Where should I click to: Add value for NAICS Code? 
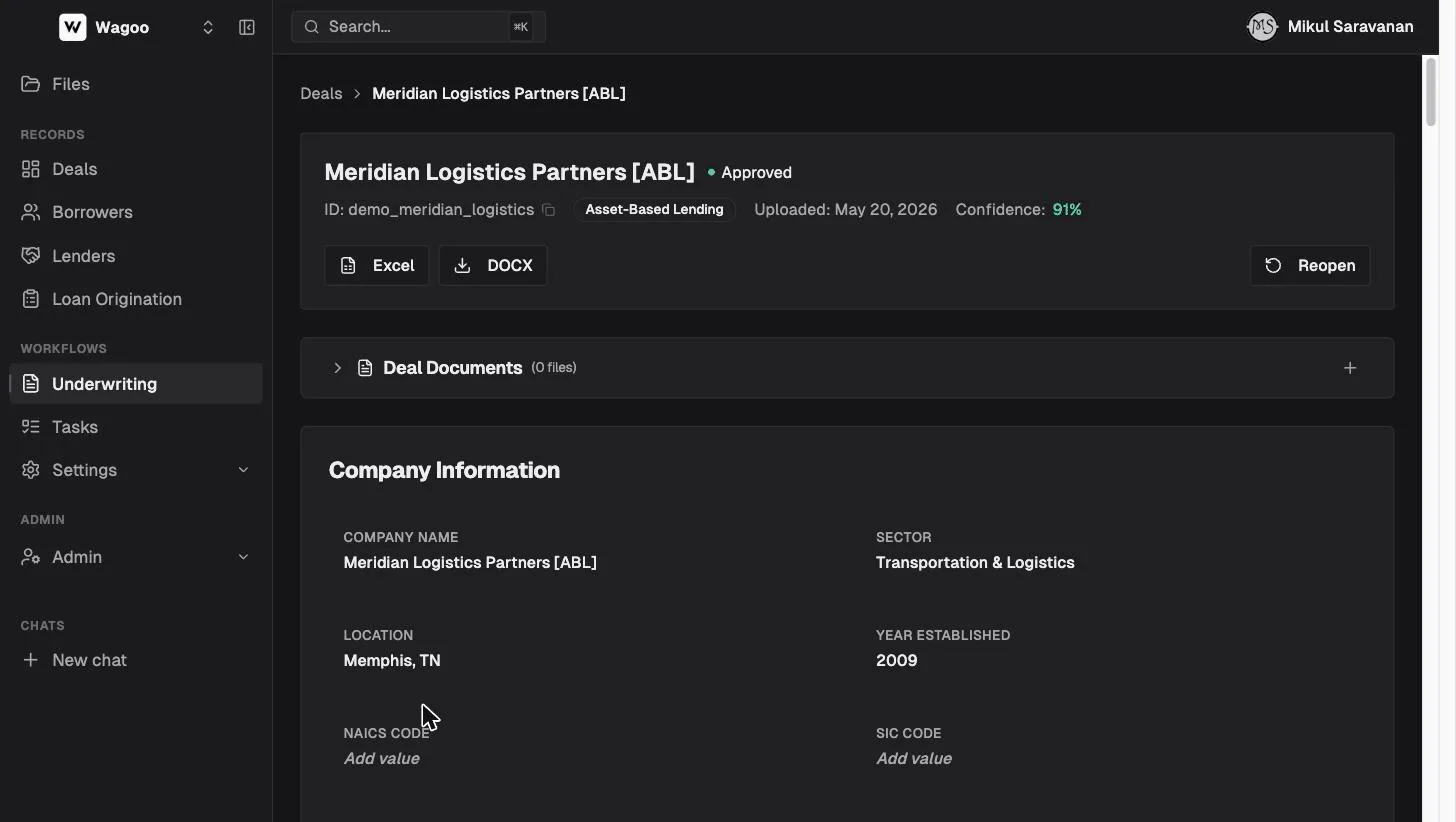[x=381, y=759]
